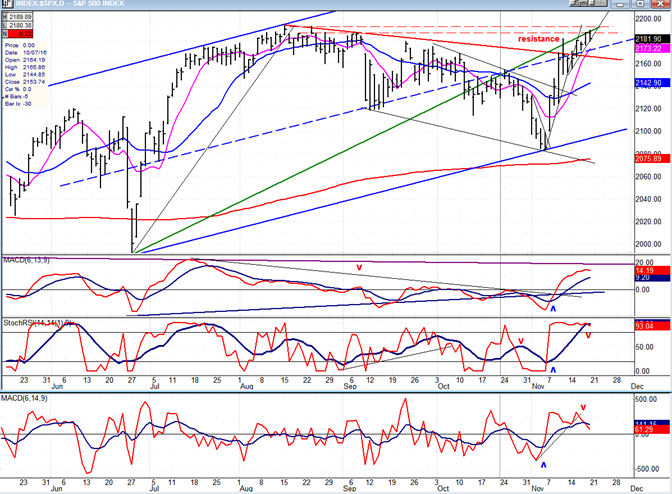Click the red resistance annotation text
Screen dimensions: 672x494
(538, 39)
